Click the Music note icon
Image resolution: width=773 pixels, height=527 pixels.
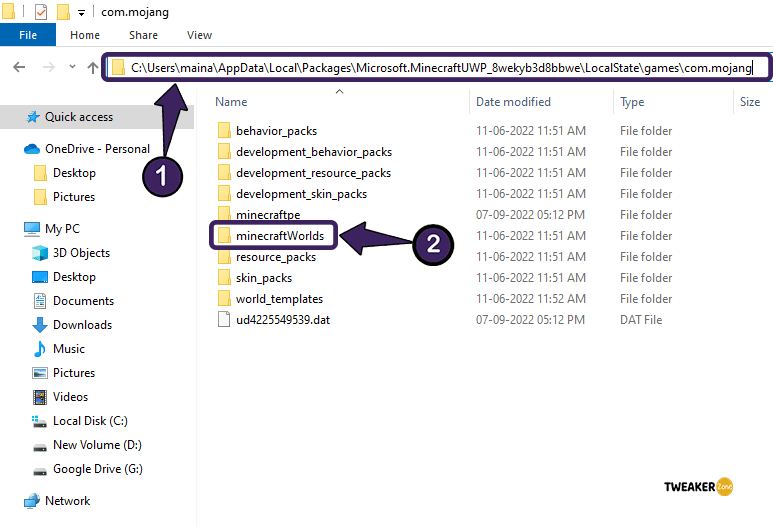coord(39,349)
